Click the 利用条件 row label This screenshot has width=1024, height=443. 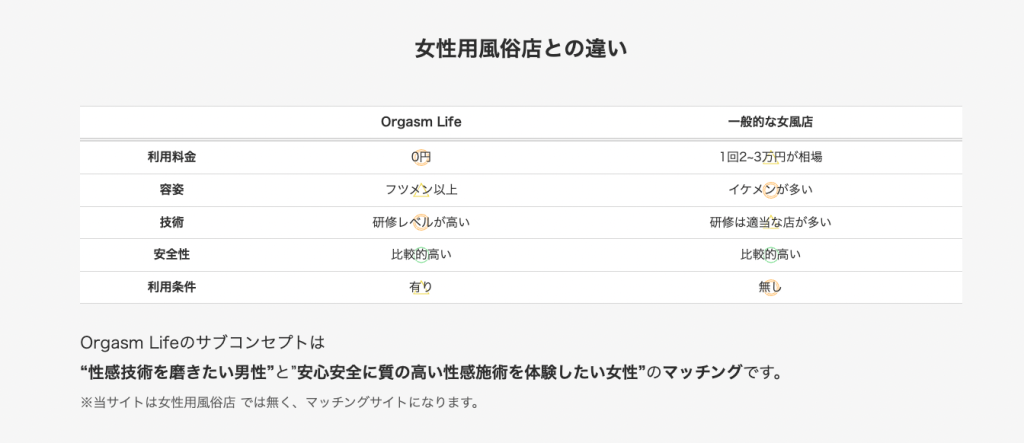click(171, 287)
